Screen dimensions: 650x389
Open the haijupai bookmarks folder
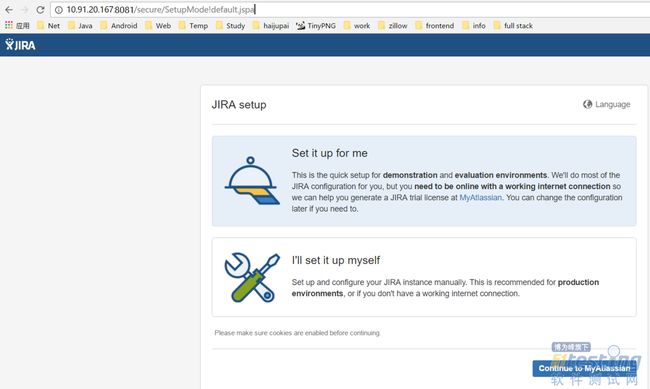coord(271,26)
